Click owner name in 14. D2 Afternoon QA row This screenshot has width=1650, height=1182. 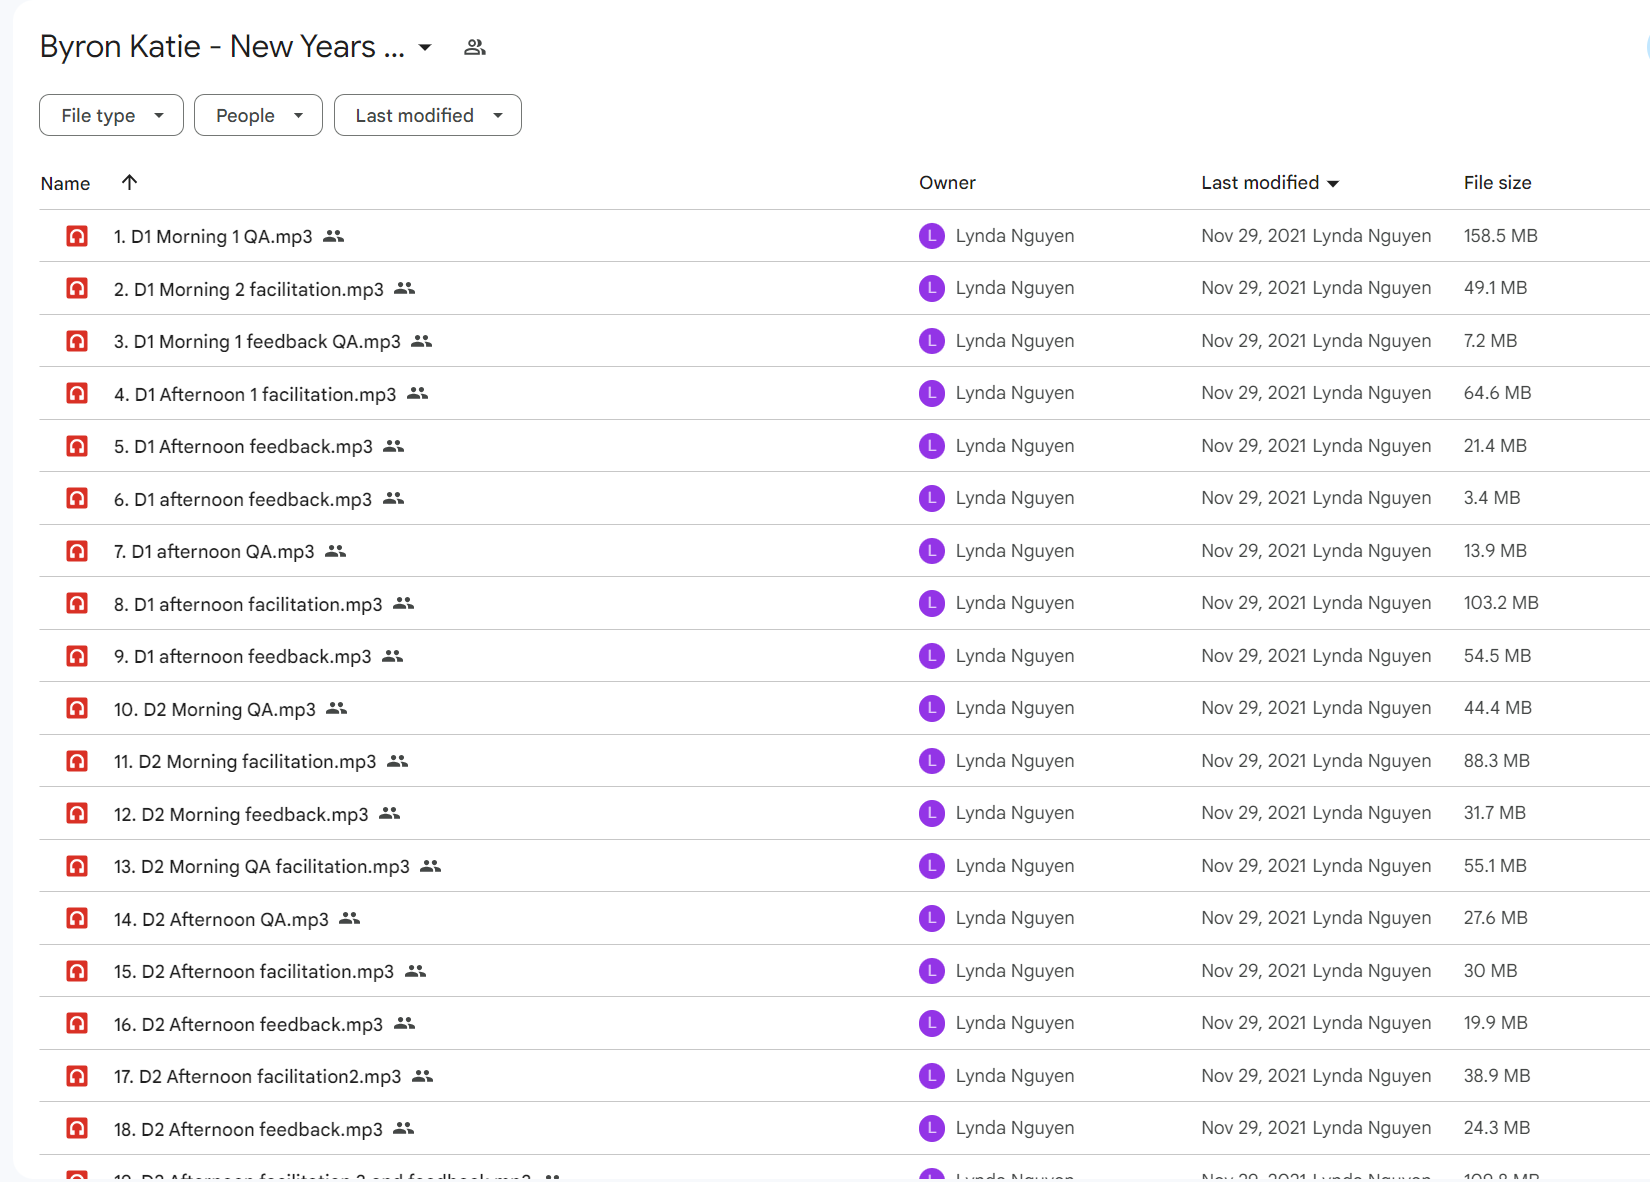pyautogui.click(x=1014, y=918)
